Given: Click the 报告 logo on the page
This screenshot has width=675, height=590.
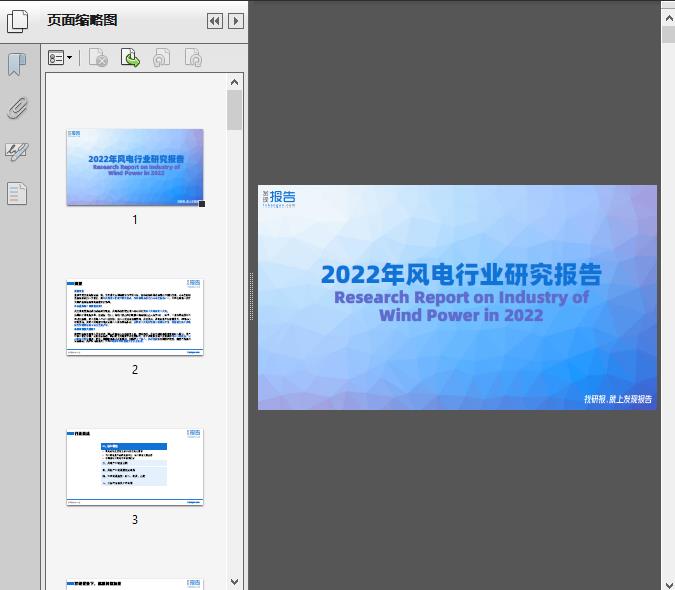Looking at the screenshot, I should pos(279,198).
